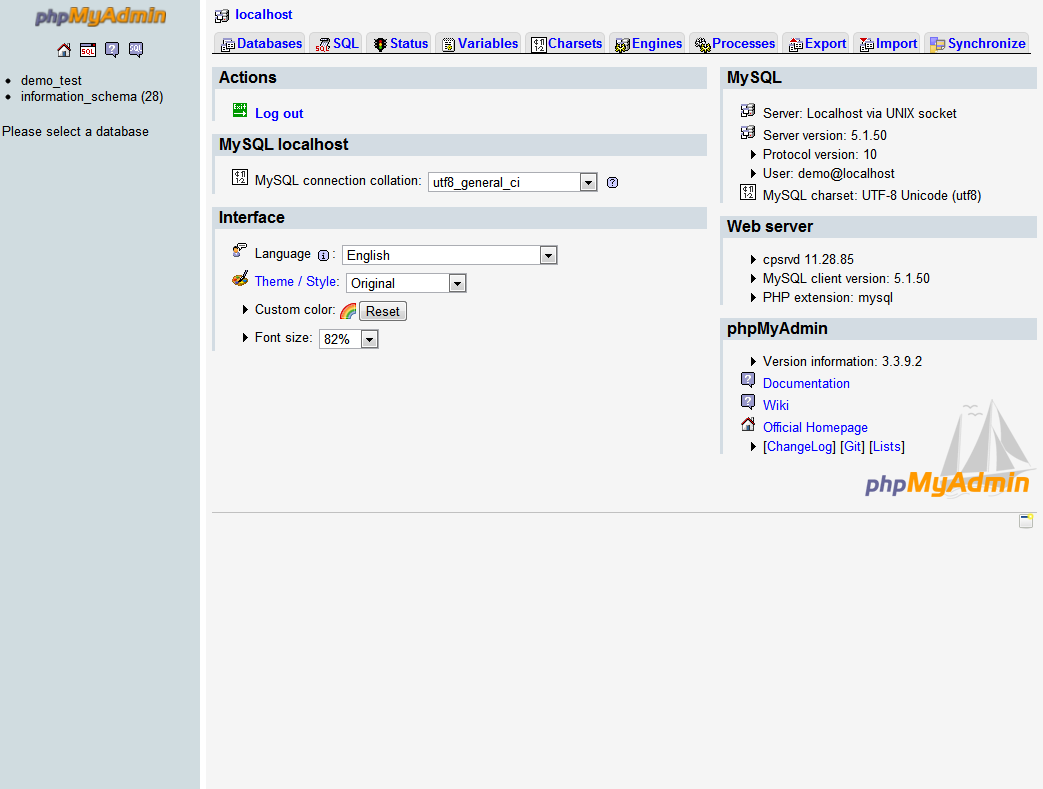Click the info icon next to Language

(323, 255)
